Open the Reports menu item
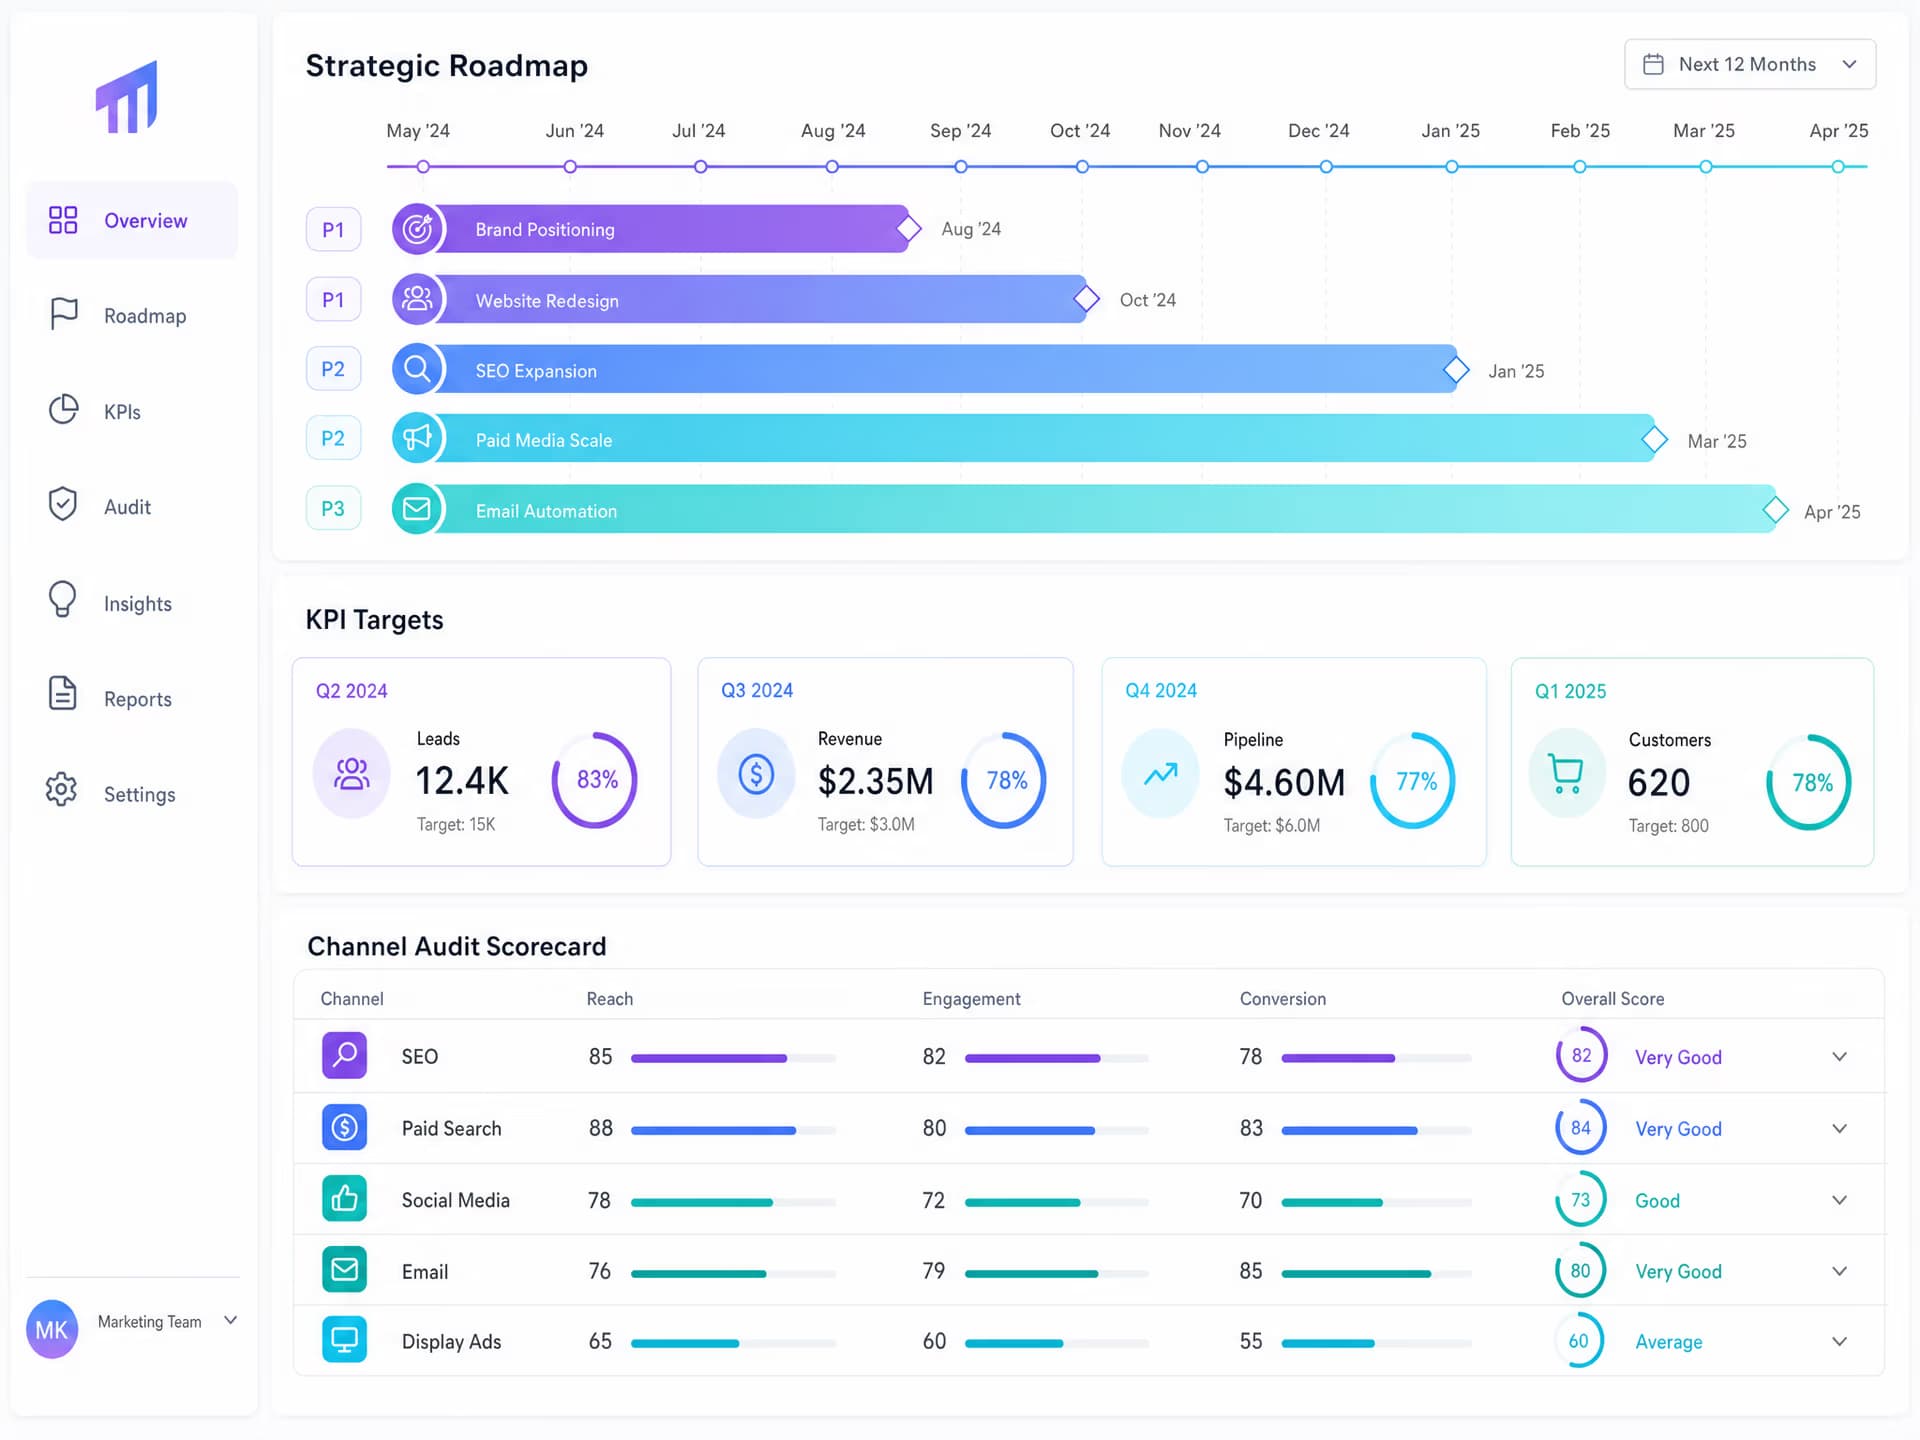1920x1440 pixels. pos(132,698)
